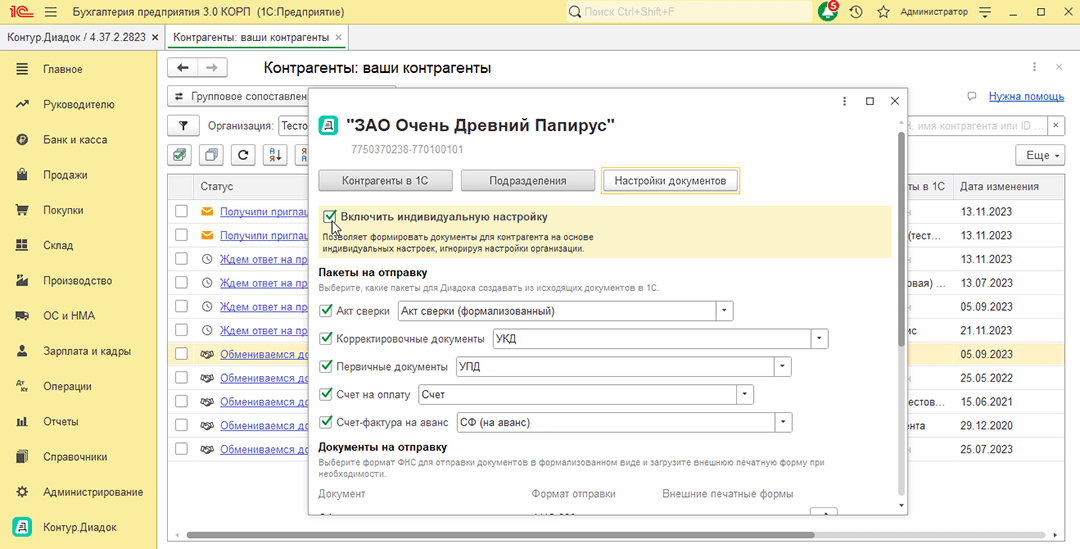Clear search with the X button
The height and width of the screenshot is (549, 1080).
tap(1056, 126)
